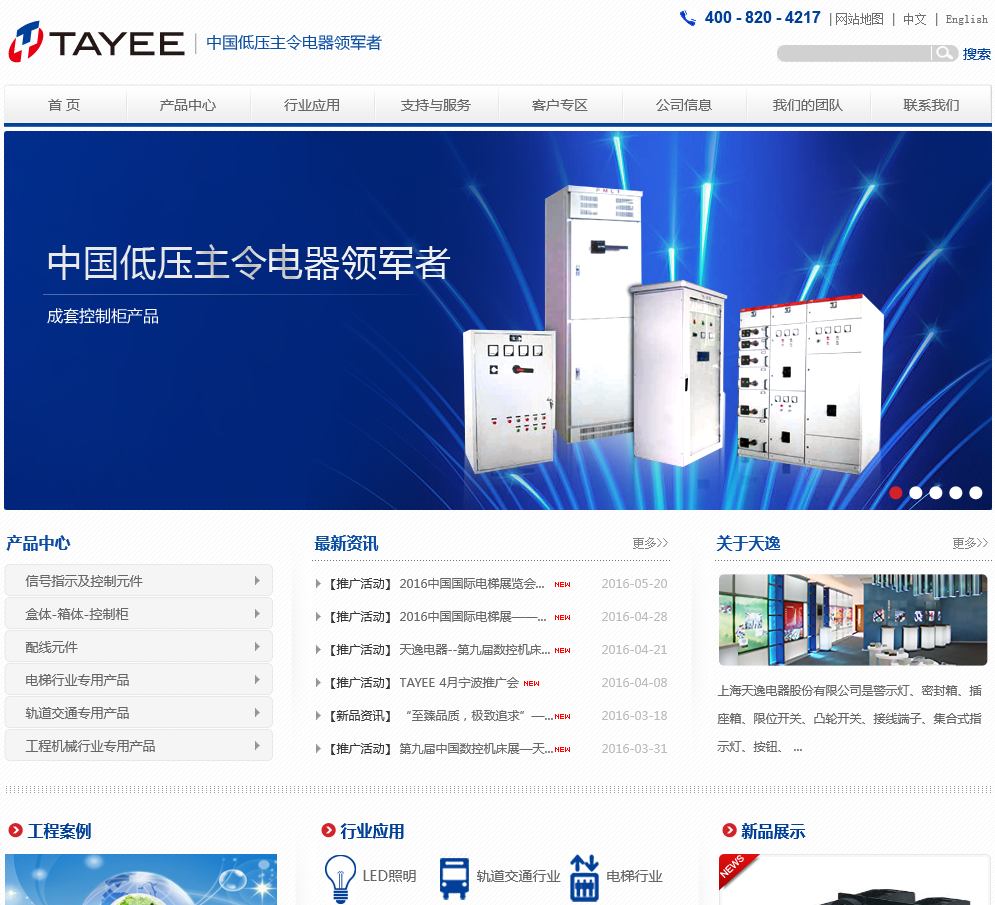Click red arrow icon beside 新品展示

(x=729, y=830)
